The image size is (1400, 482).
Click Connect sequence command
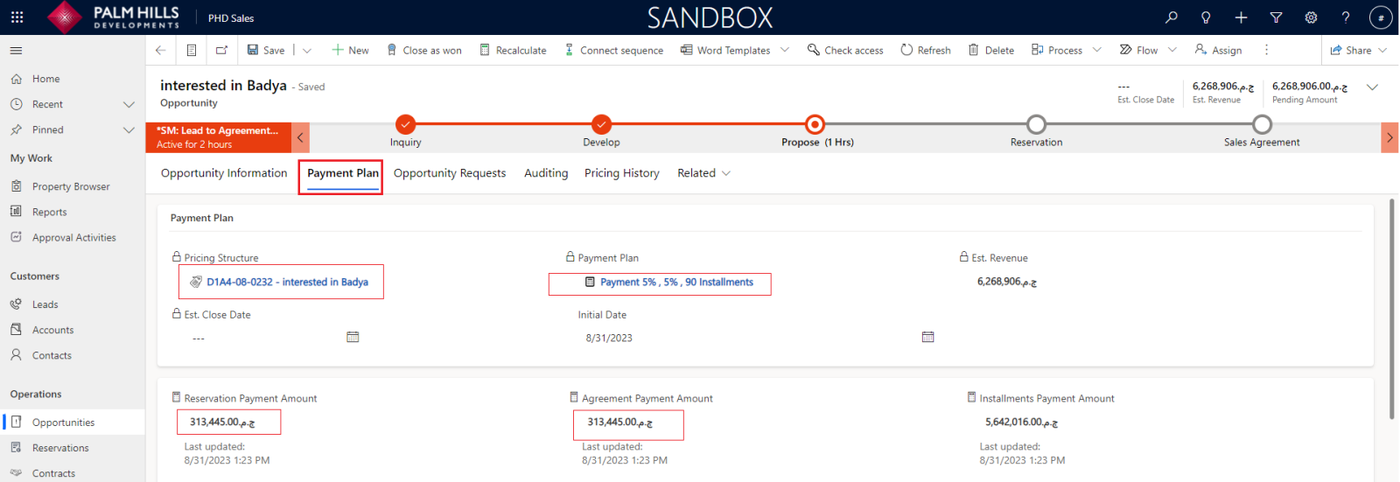[613, 50]
